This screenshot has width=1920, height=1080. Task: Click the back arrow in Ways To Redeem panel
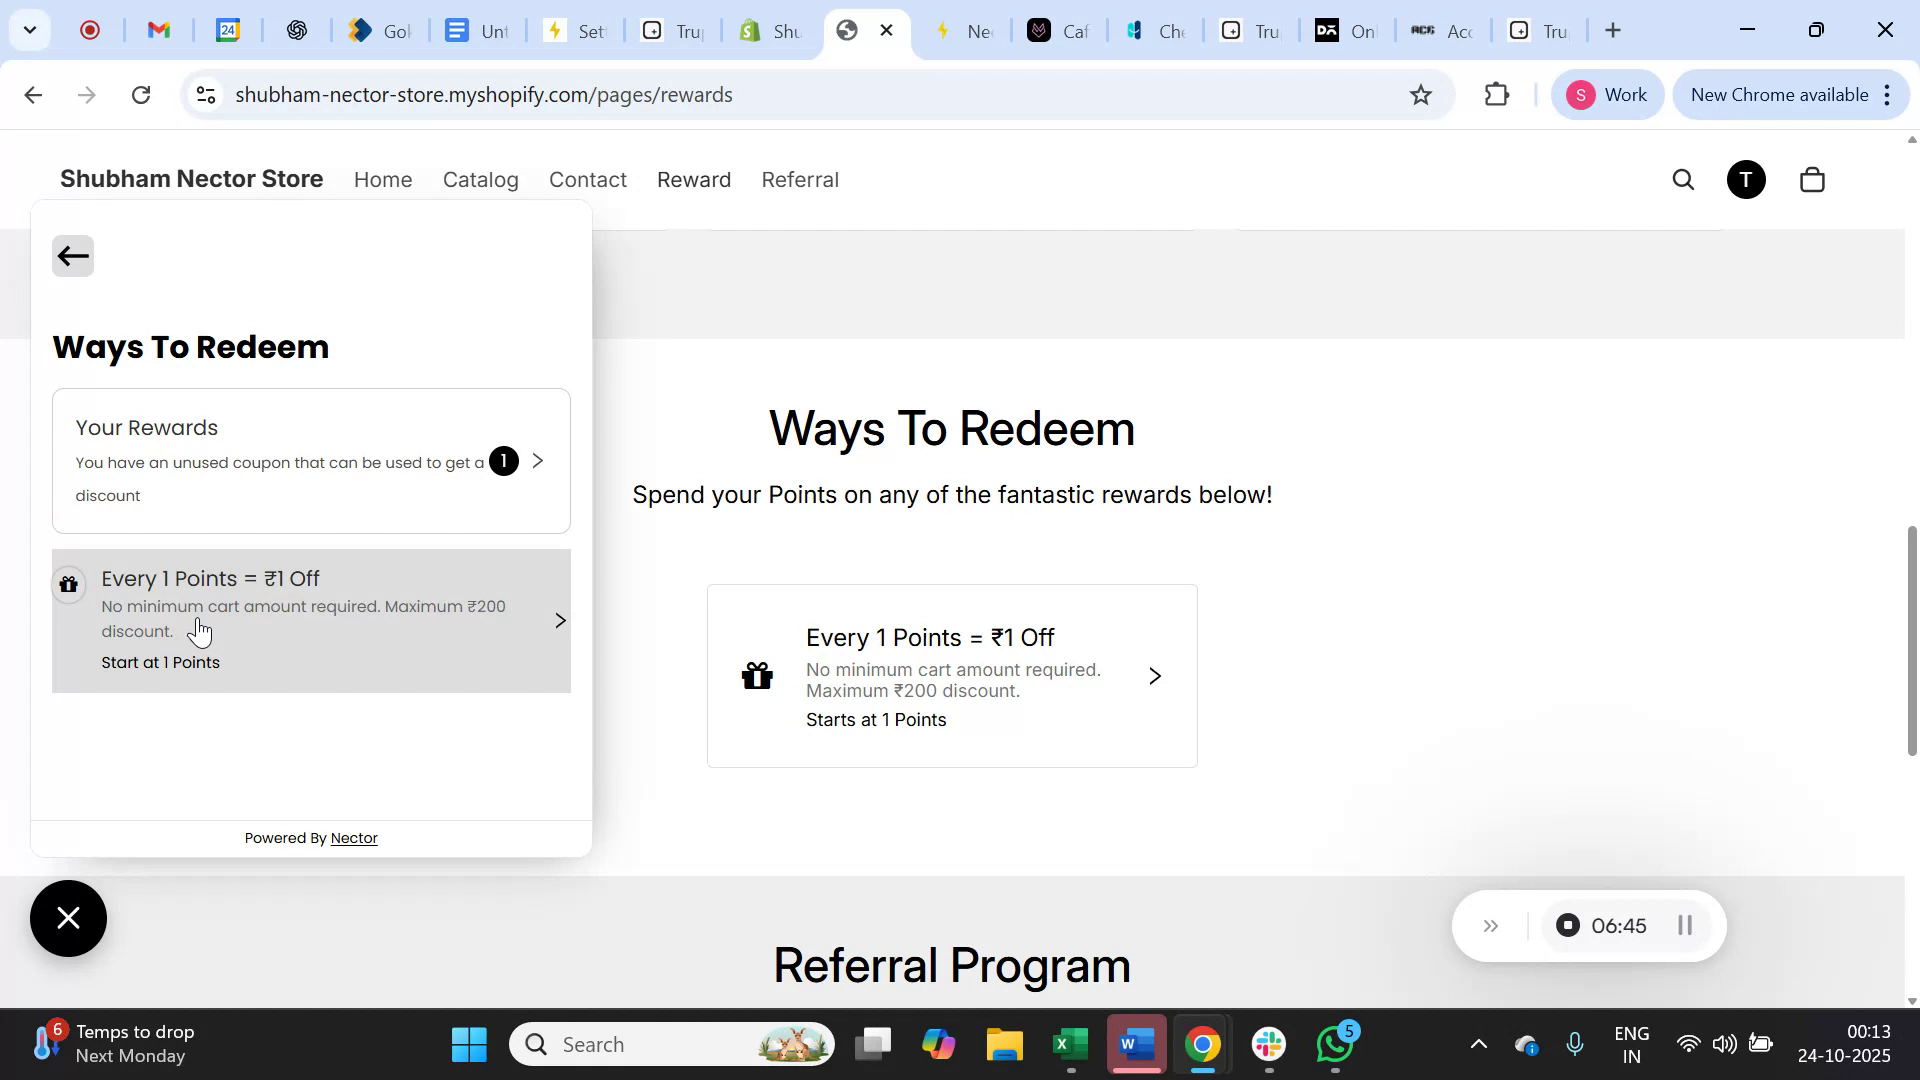click(72, 256)
